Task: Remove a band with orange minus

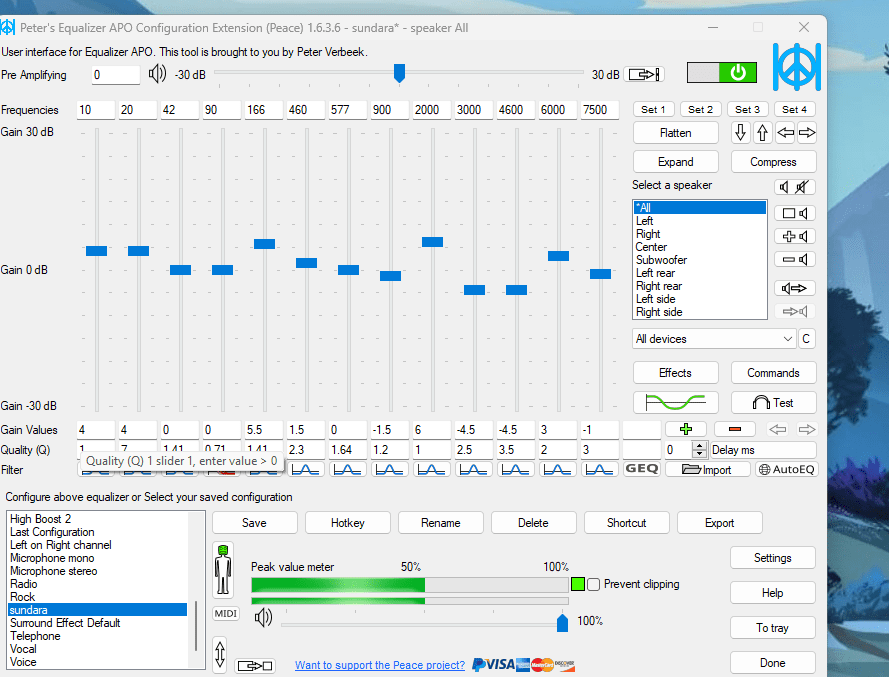Action: [x=735, y=429]
